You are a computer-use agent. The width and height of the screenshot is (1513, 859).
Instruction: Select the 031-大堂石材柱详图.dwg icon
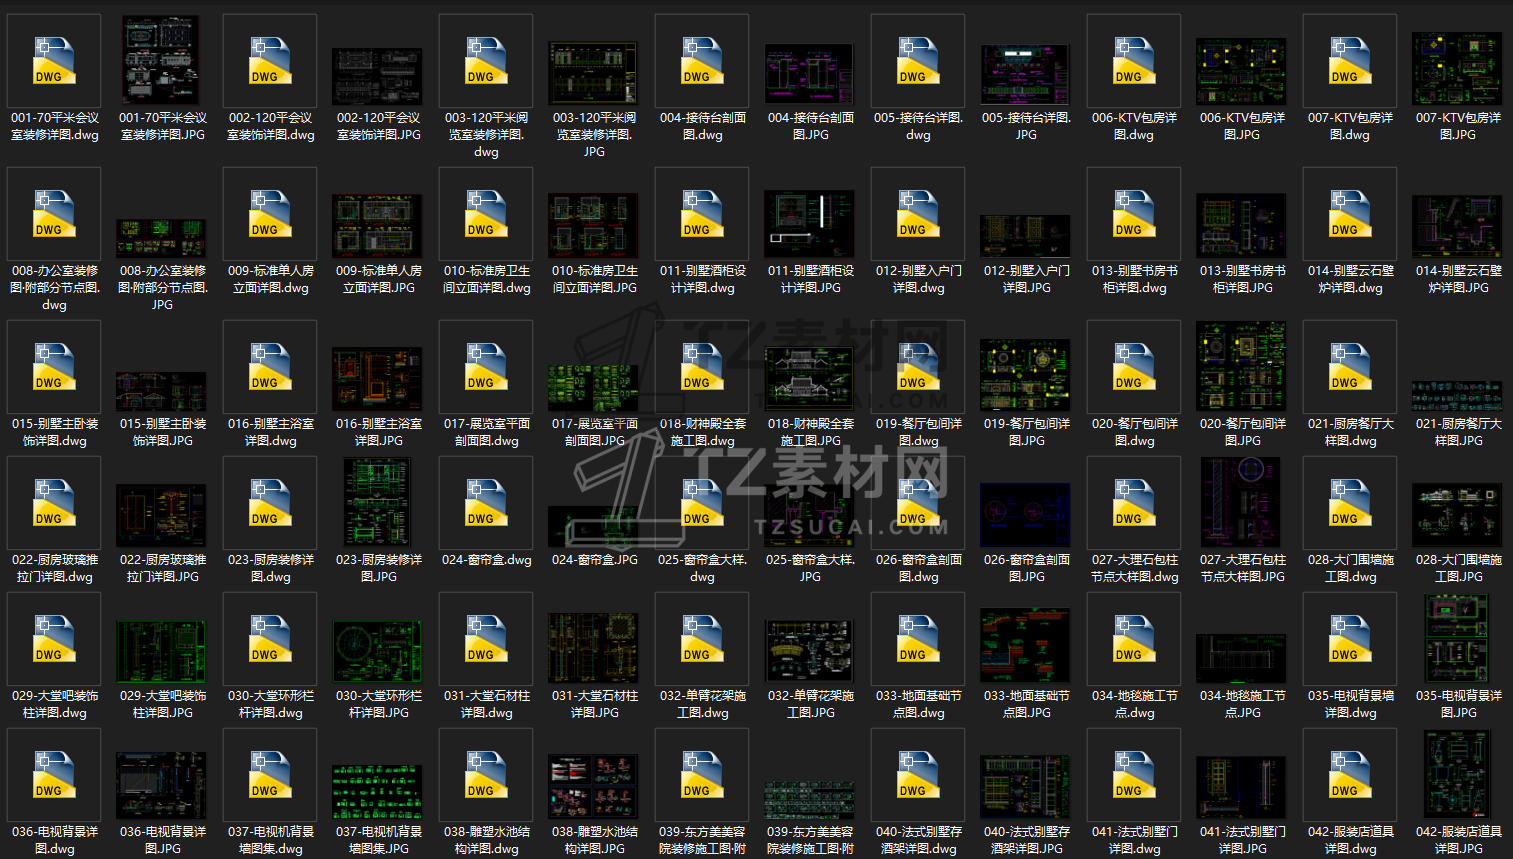486,639
